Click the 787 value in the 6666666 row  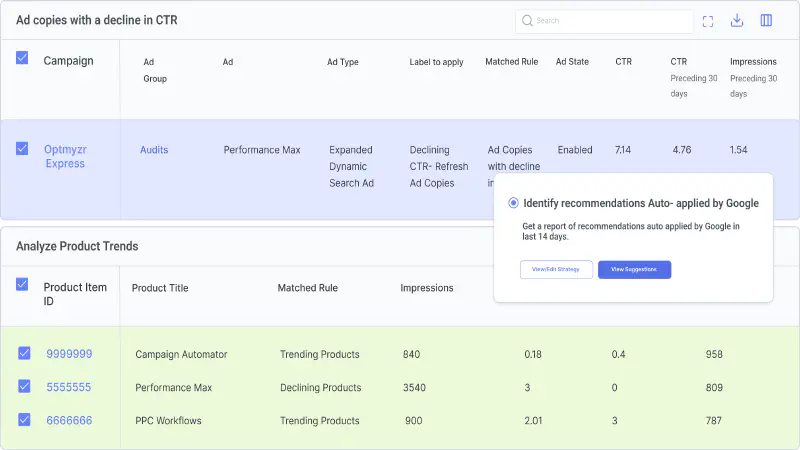(713, 420)
